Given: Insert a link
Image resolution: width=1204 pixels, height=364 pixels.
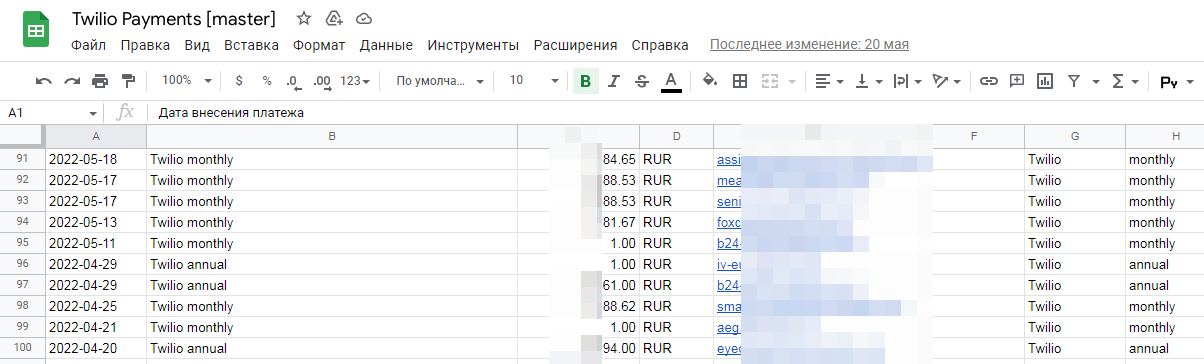Looking at the screenshot, I should [989, 81].
